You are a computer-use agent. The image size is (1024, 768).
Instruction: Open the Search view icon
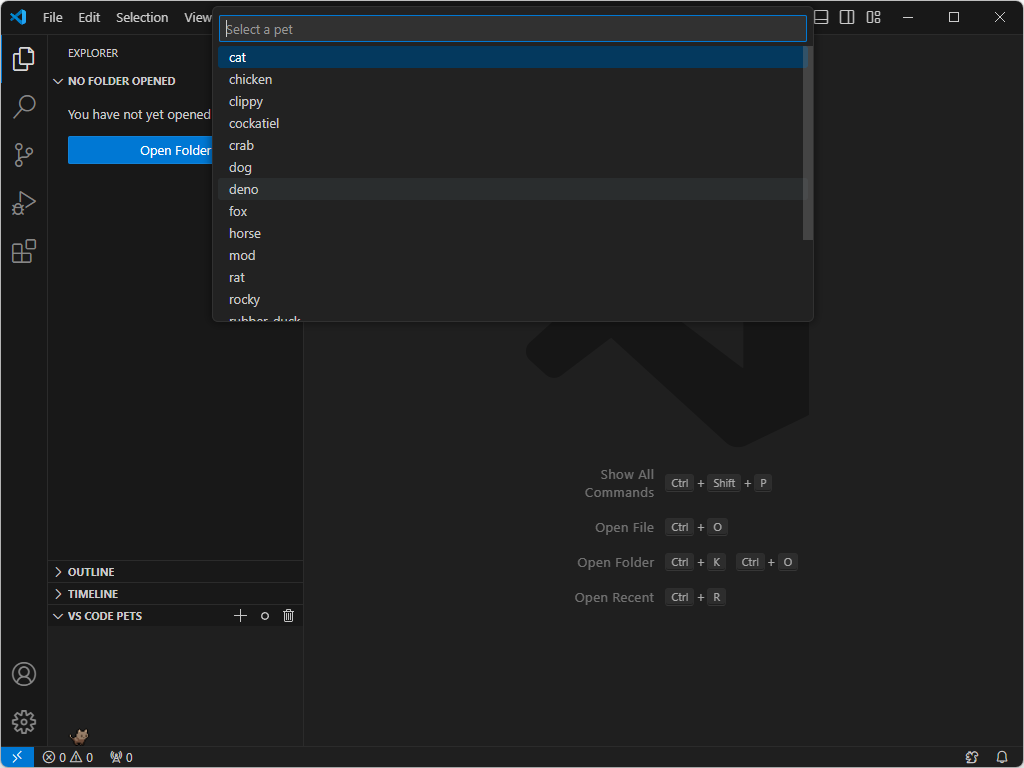(x=24, y=106)
